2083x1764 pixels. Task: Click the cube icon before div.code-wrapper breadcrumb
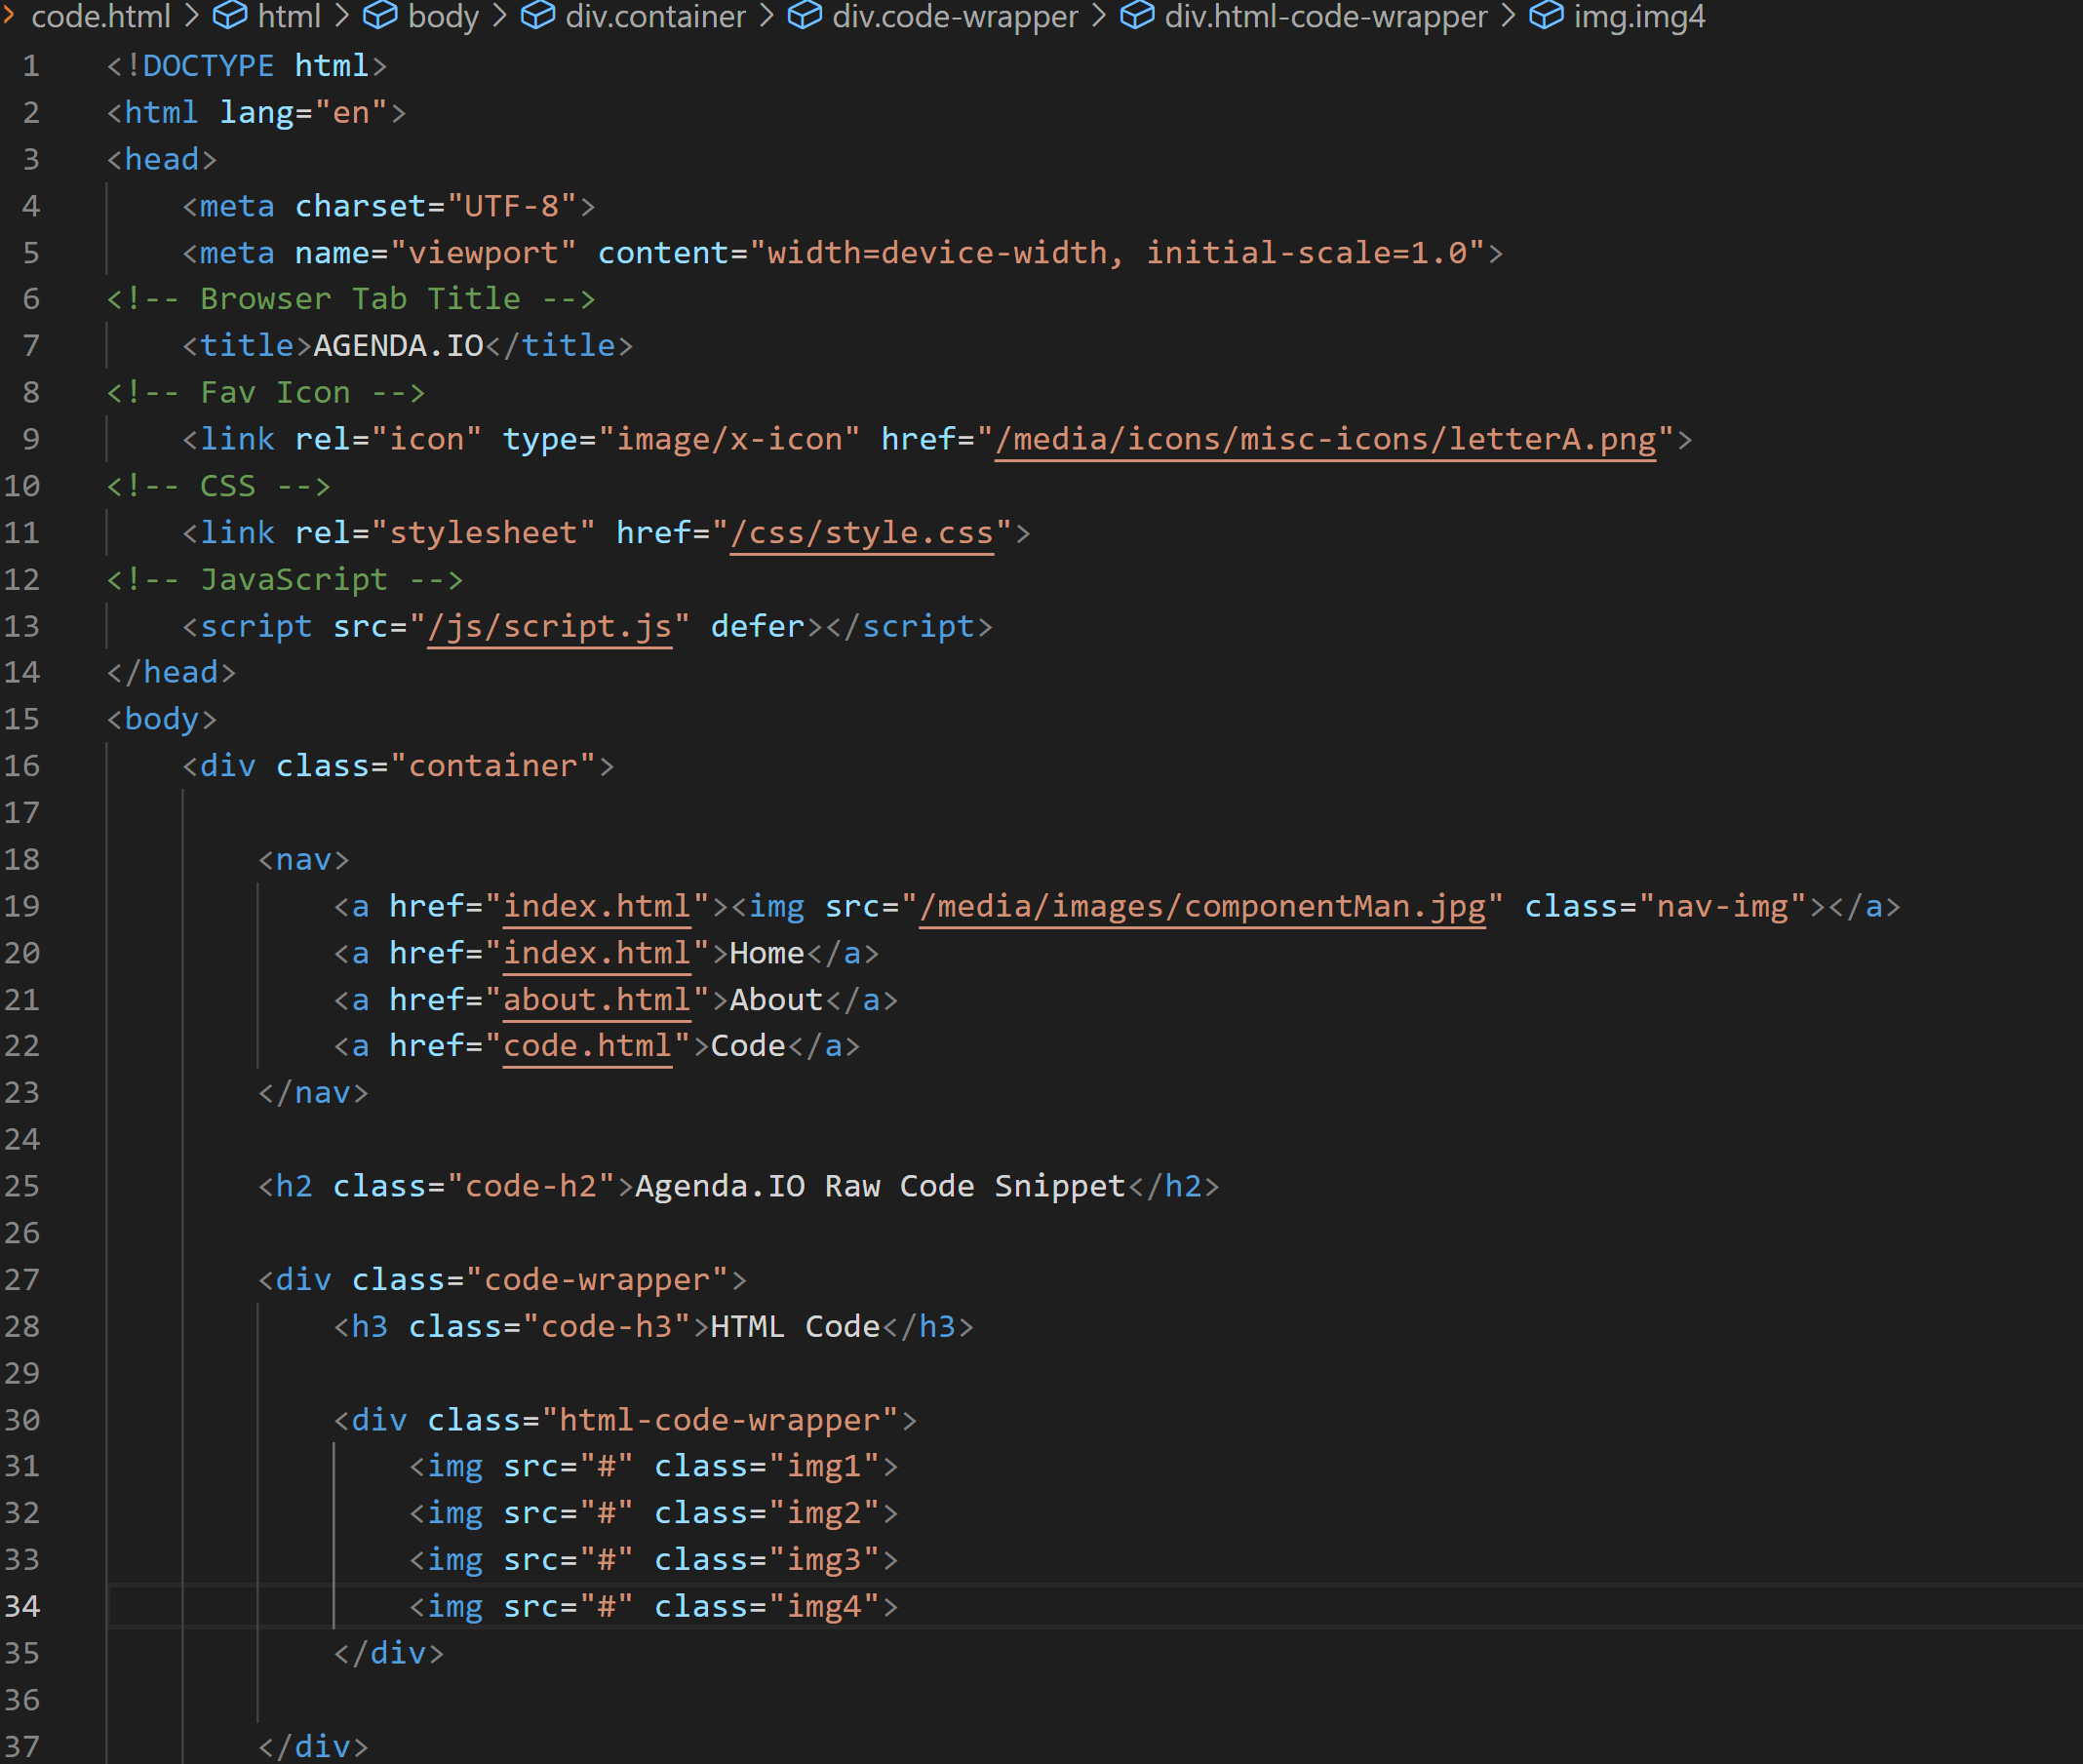point(805,15)
